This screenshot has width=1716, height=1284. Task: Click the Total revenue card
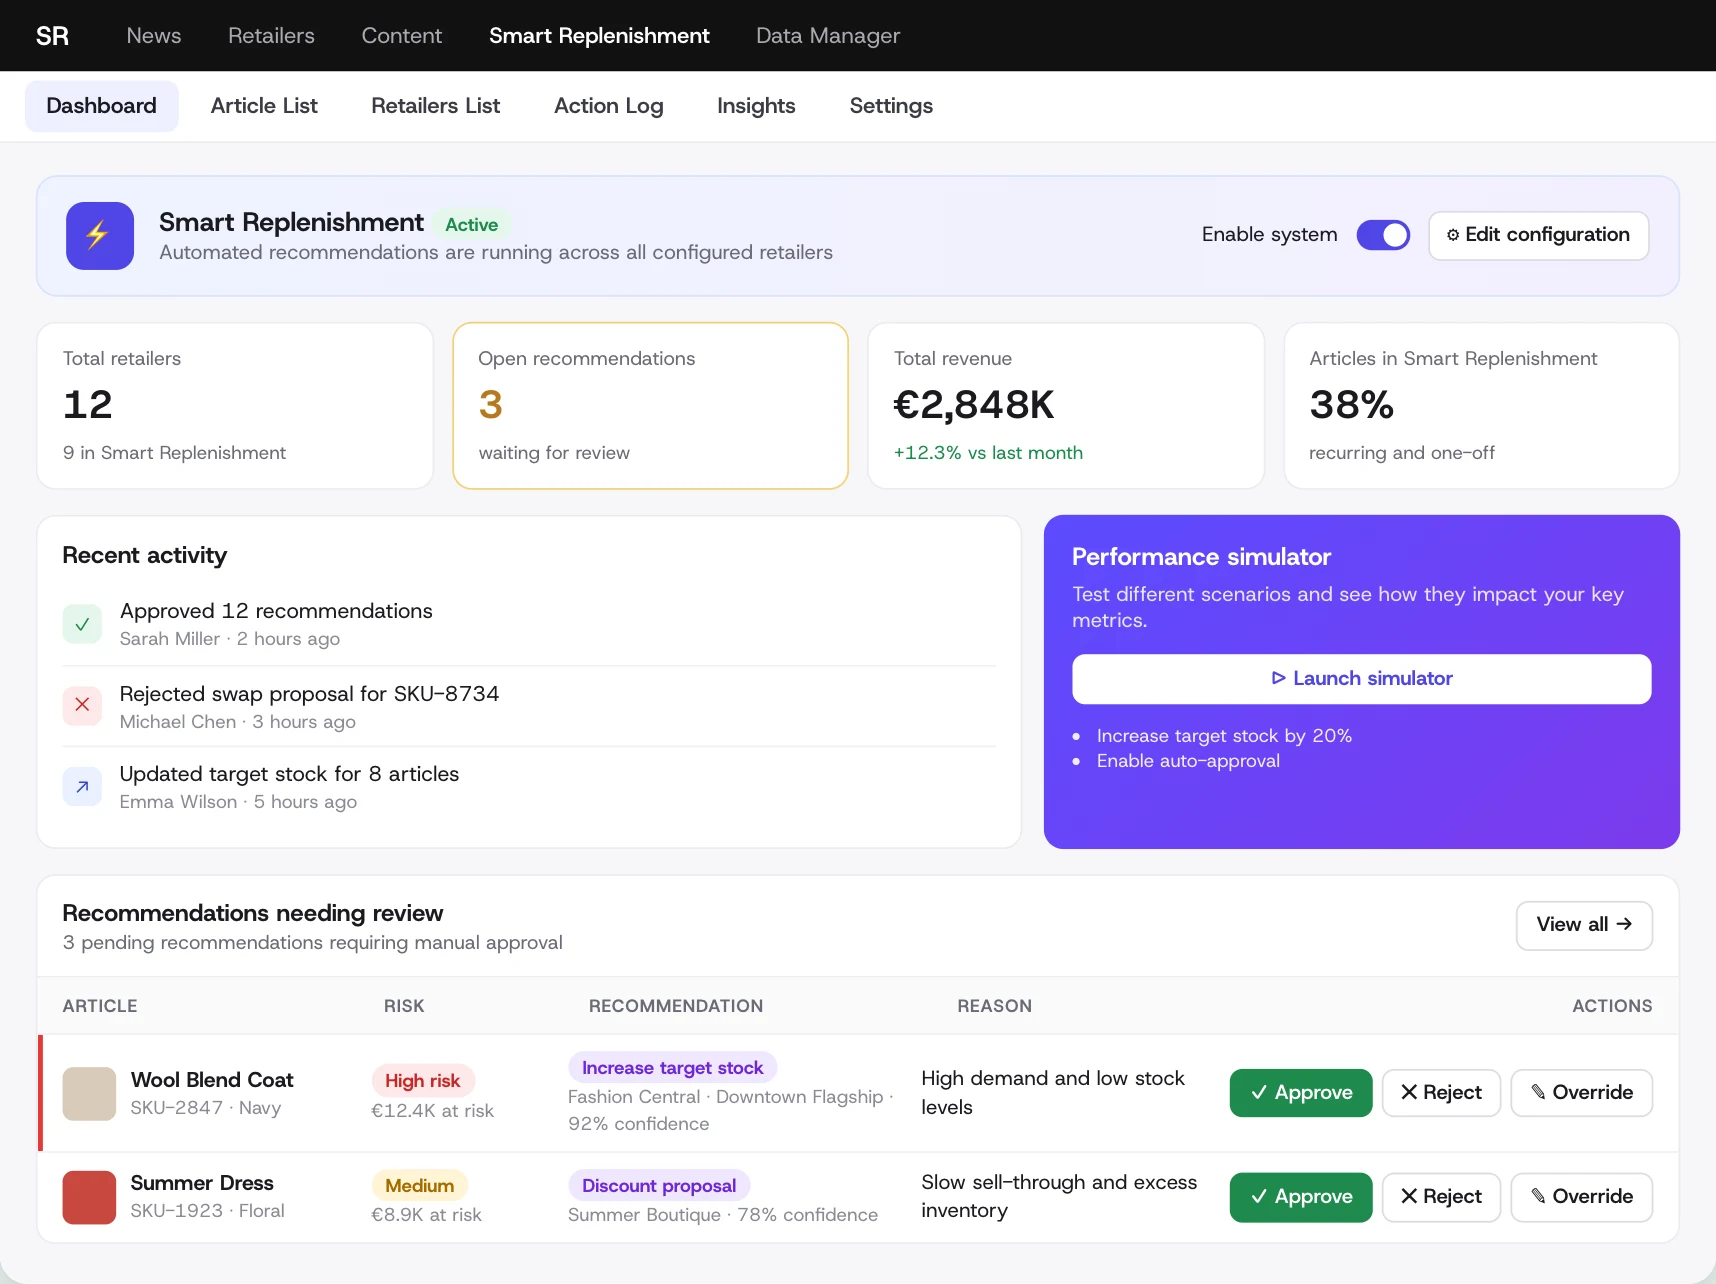(1066, 406)
